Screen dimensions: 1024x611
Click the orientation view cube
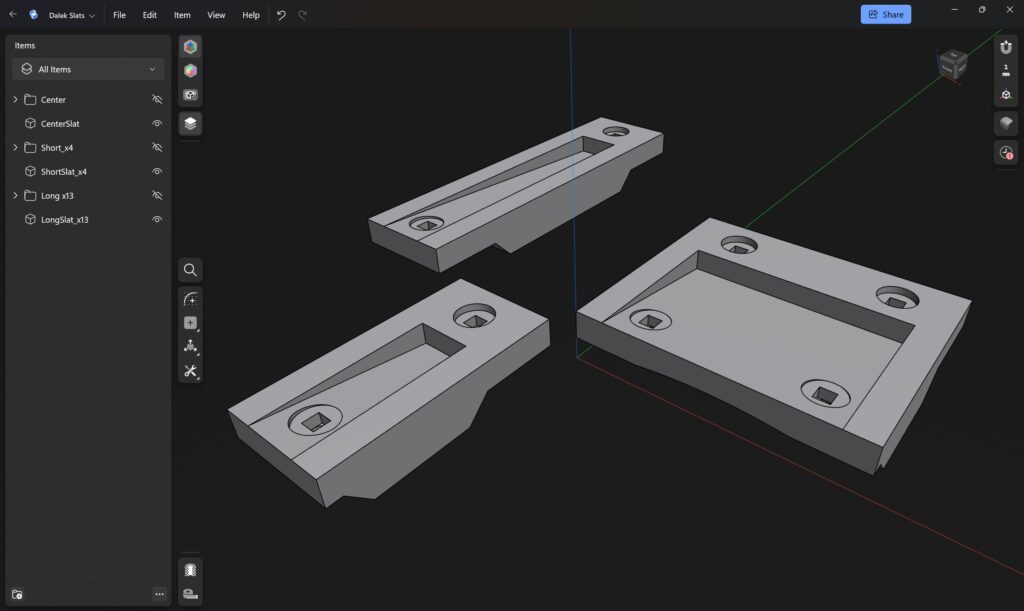point(952,65)
